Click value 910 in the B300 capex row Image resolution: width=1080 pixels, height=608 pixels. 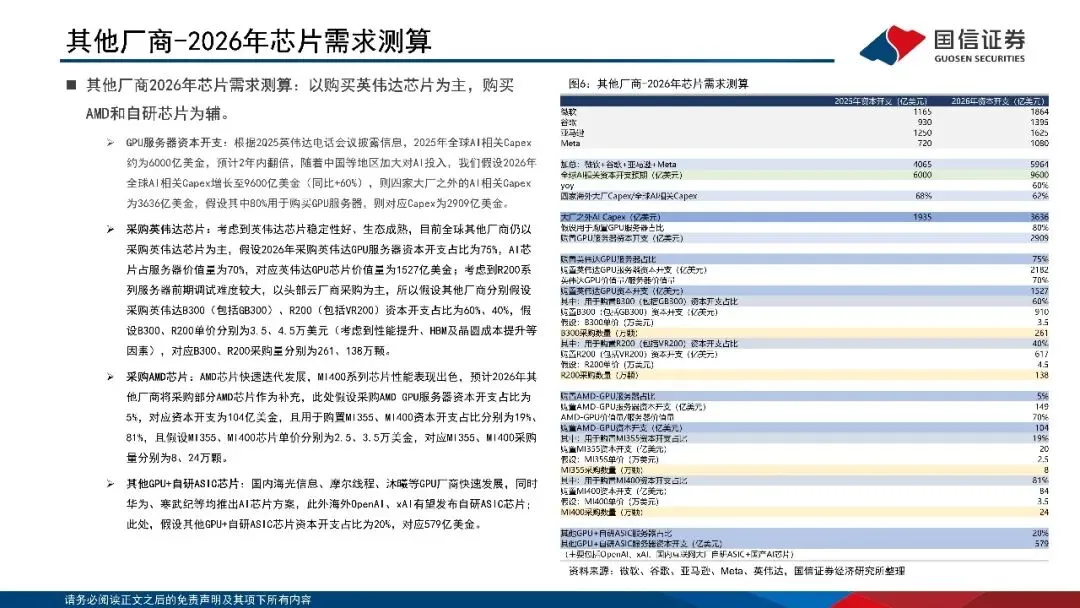(1041, 312)
